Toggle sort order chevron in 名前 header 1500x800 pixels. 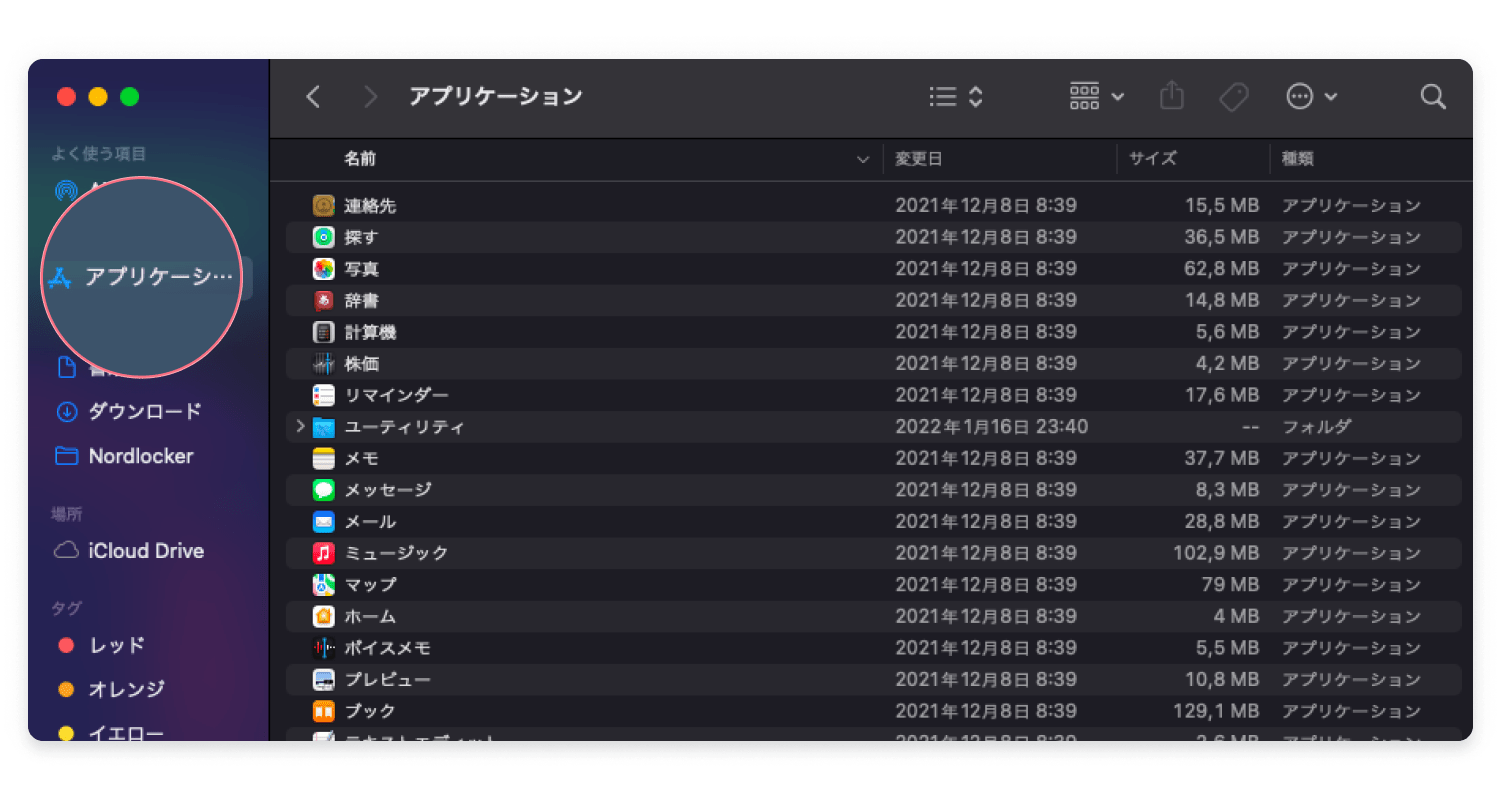(x=864, y=160)
